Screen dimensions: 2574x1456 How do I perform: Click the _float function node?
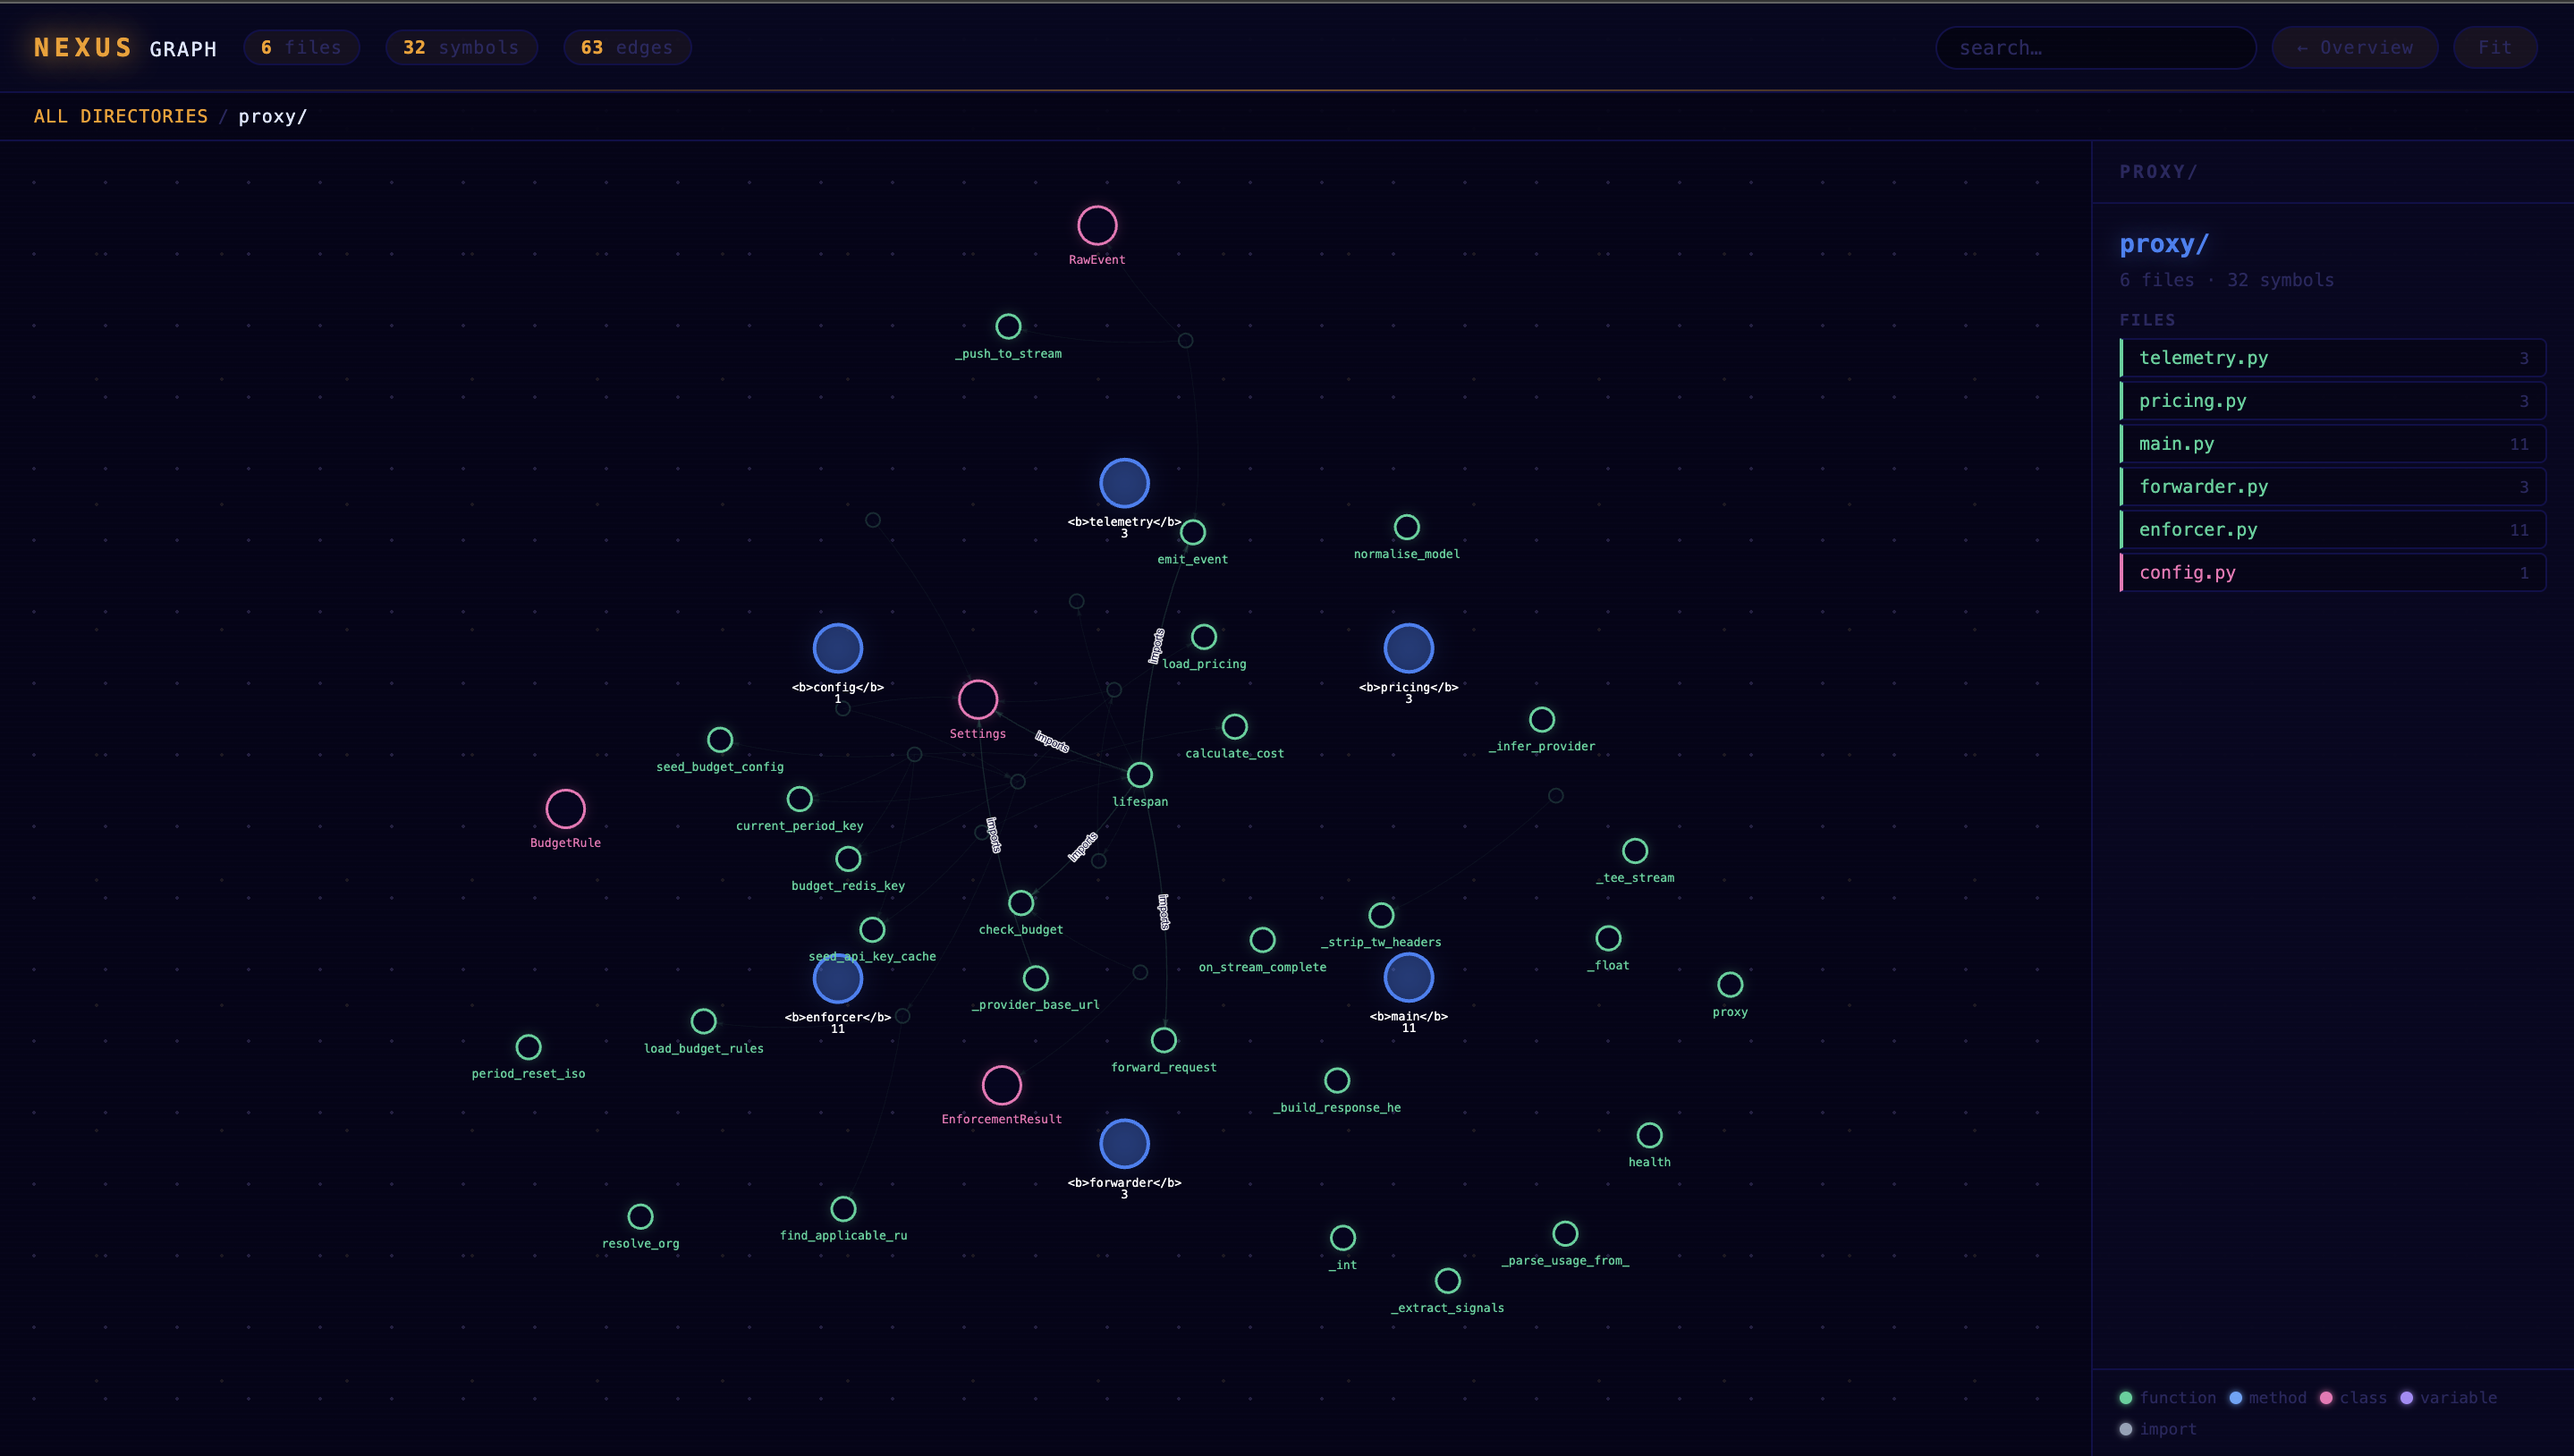1608,938
